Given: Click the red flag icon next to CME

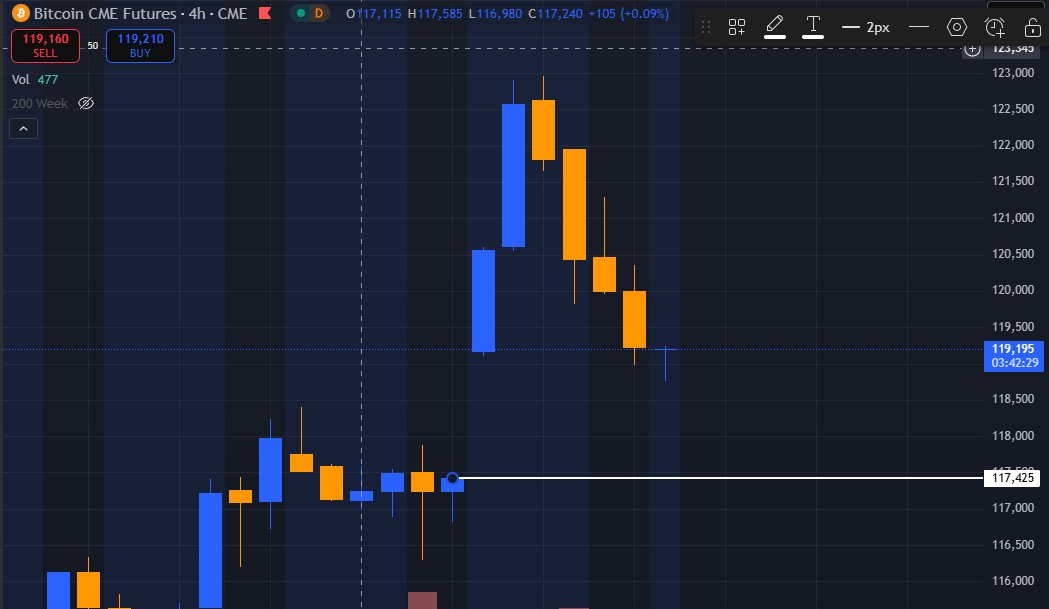Looking at the screenshot, I should [x=265, y=13].
